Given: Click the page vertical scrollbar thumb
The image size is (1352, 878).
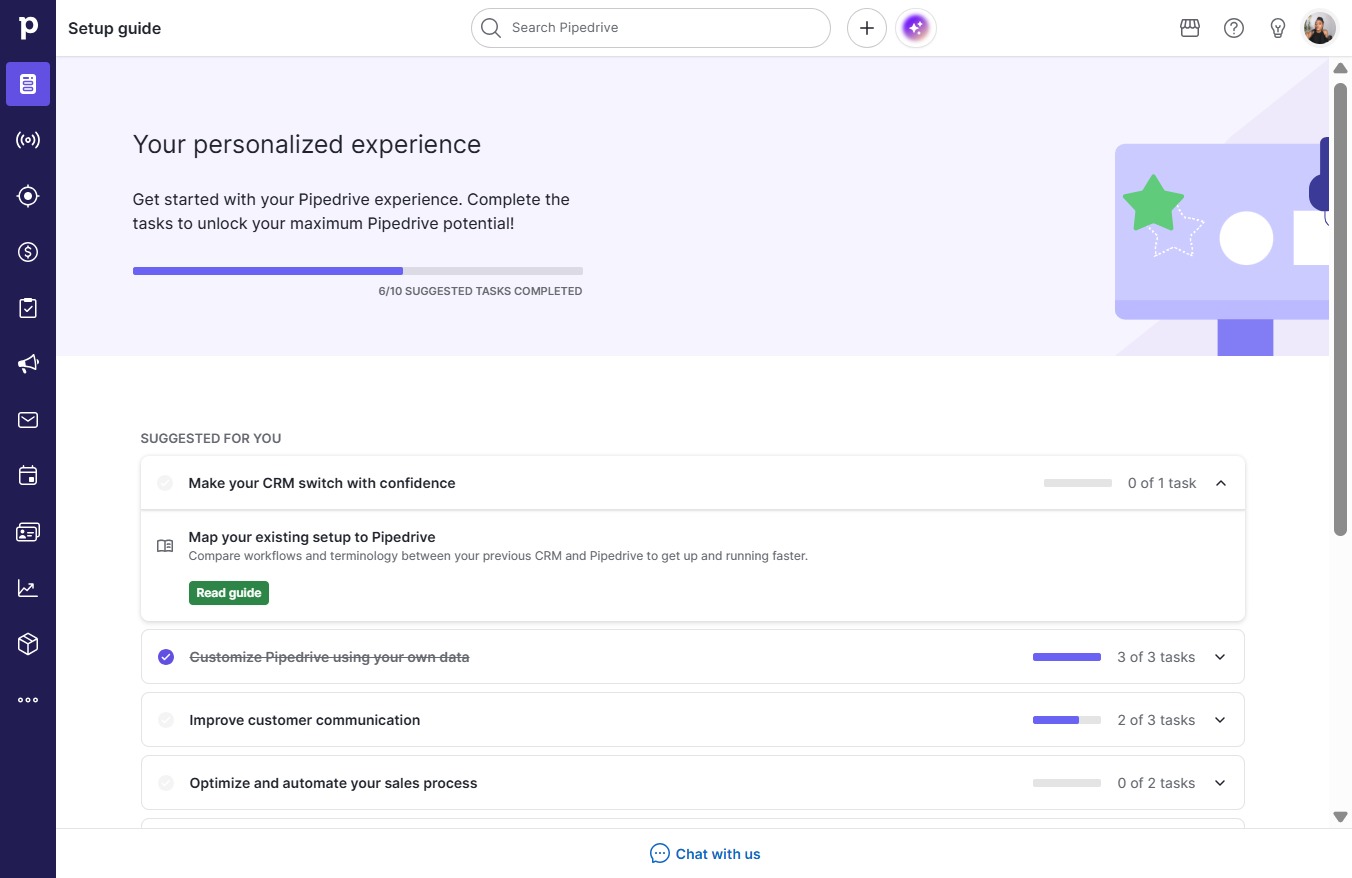Looking at the screenshot, I should 1341,309.
